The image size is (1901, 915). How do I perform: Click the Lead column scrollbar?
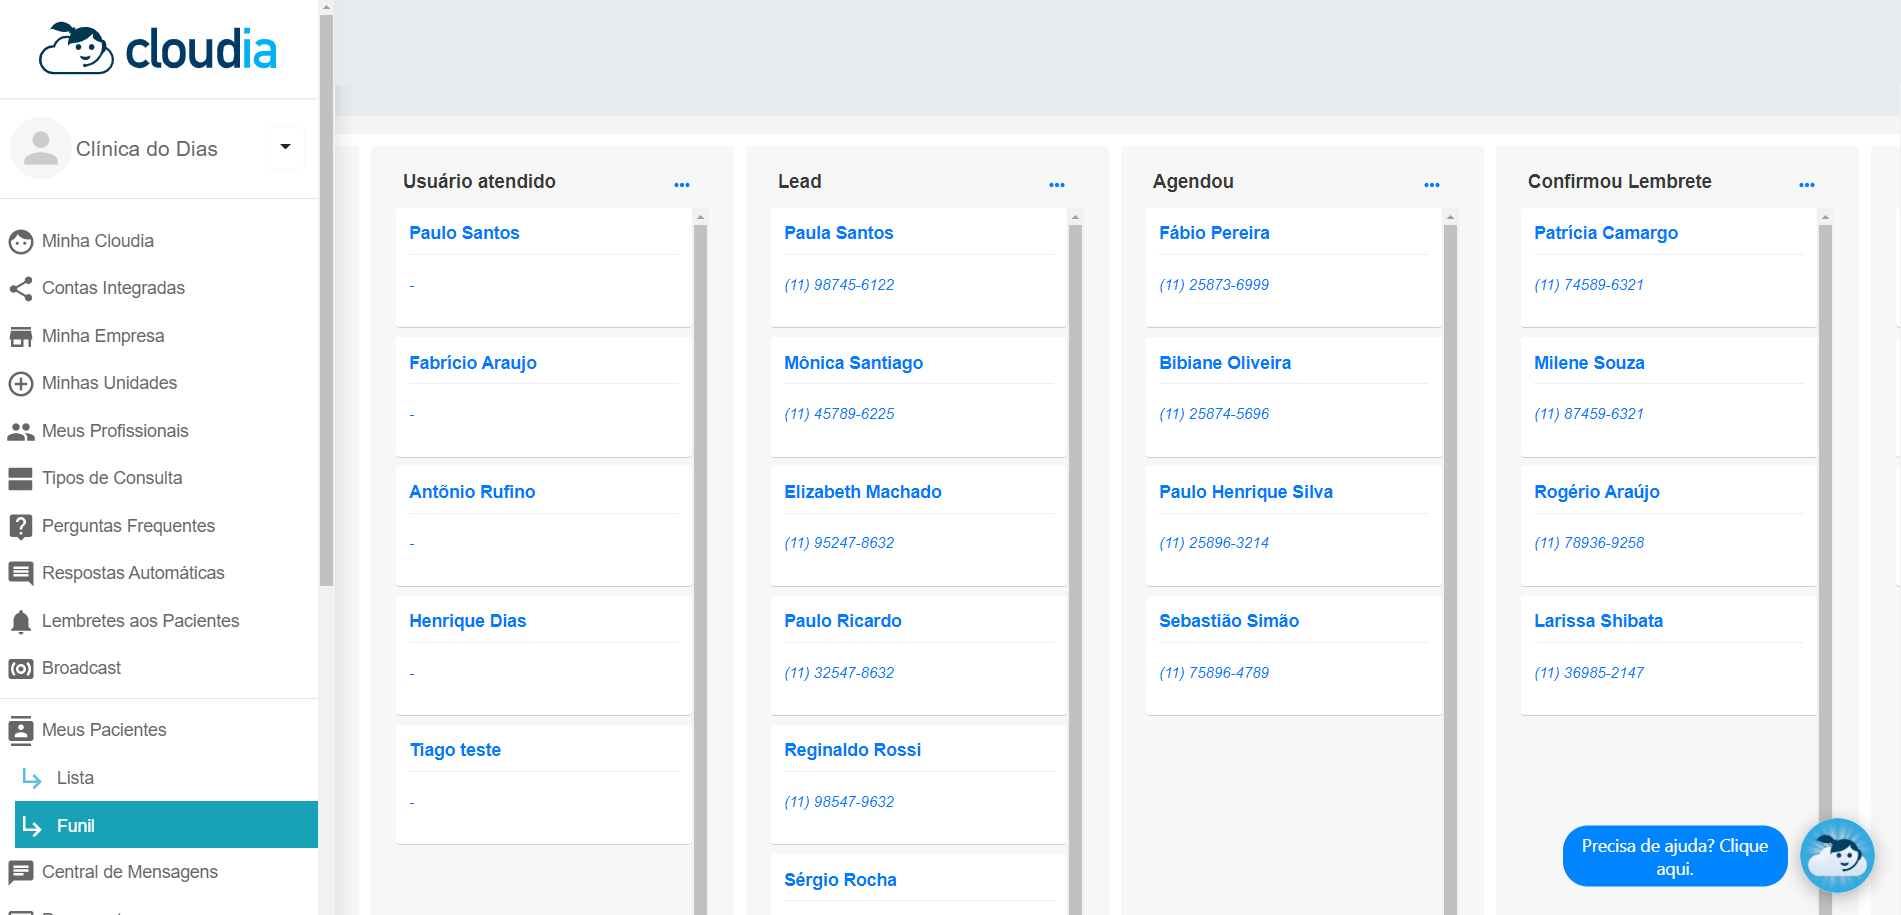click(1075, 570)
